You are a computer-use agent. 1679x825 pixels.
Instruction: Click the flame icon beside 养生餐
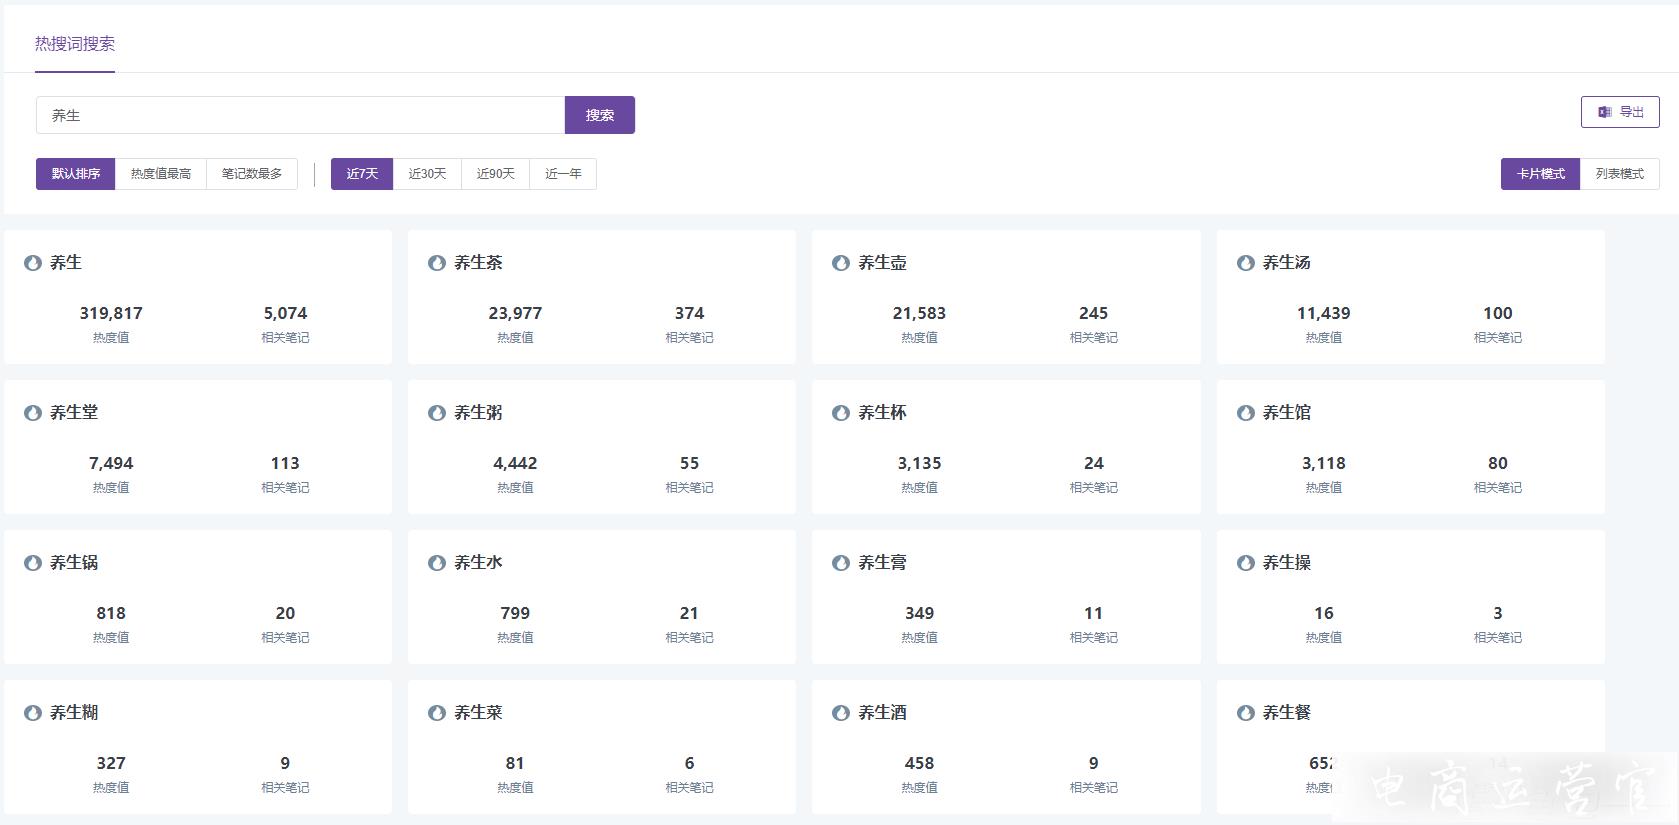tap(1246, 713)
